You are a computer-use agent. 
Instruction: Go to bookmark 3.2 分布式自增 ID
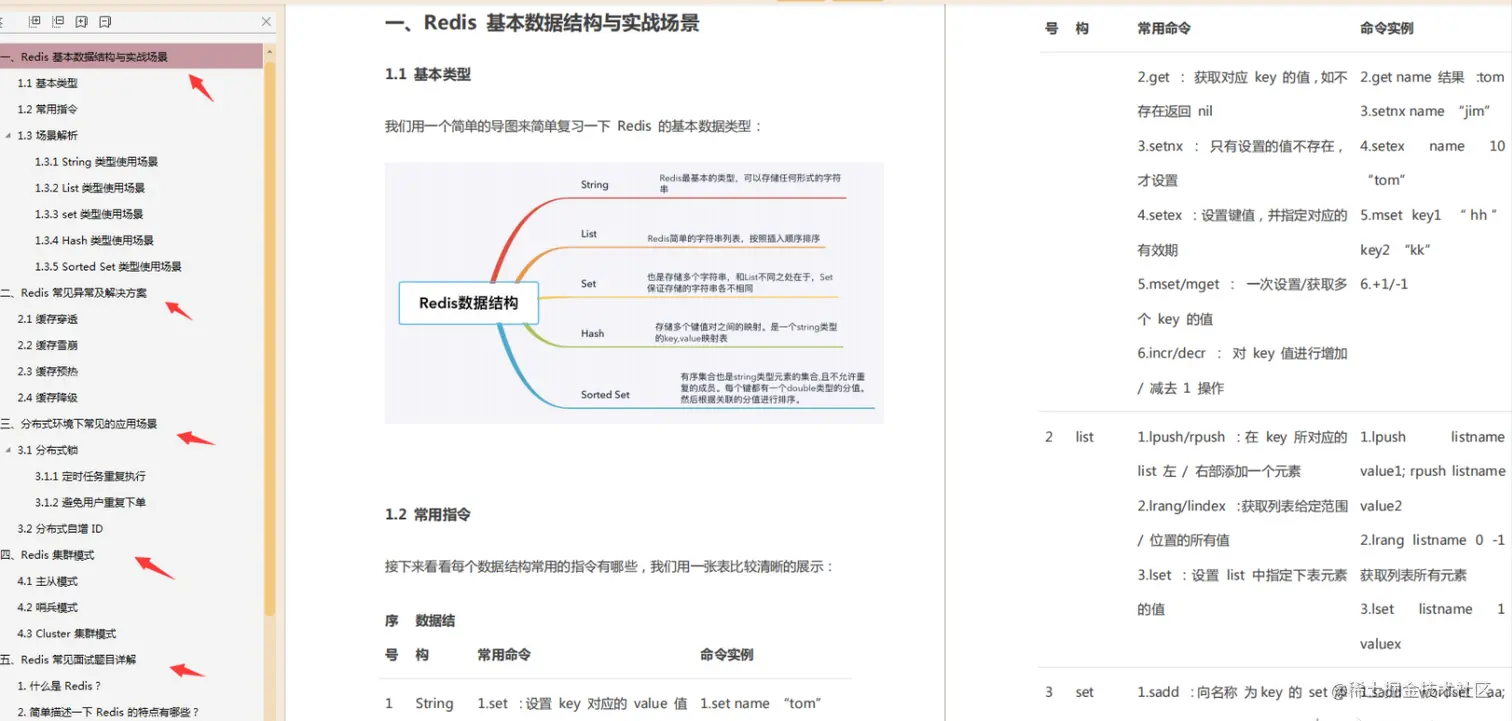[60, 528]
